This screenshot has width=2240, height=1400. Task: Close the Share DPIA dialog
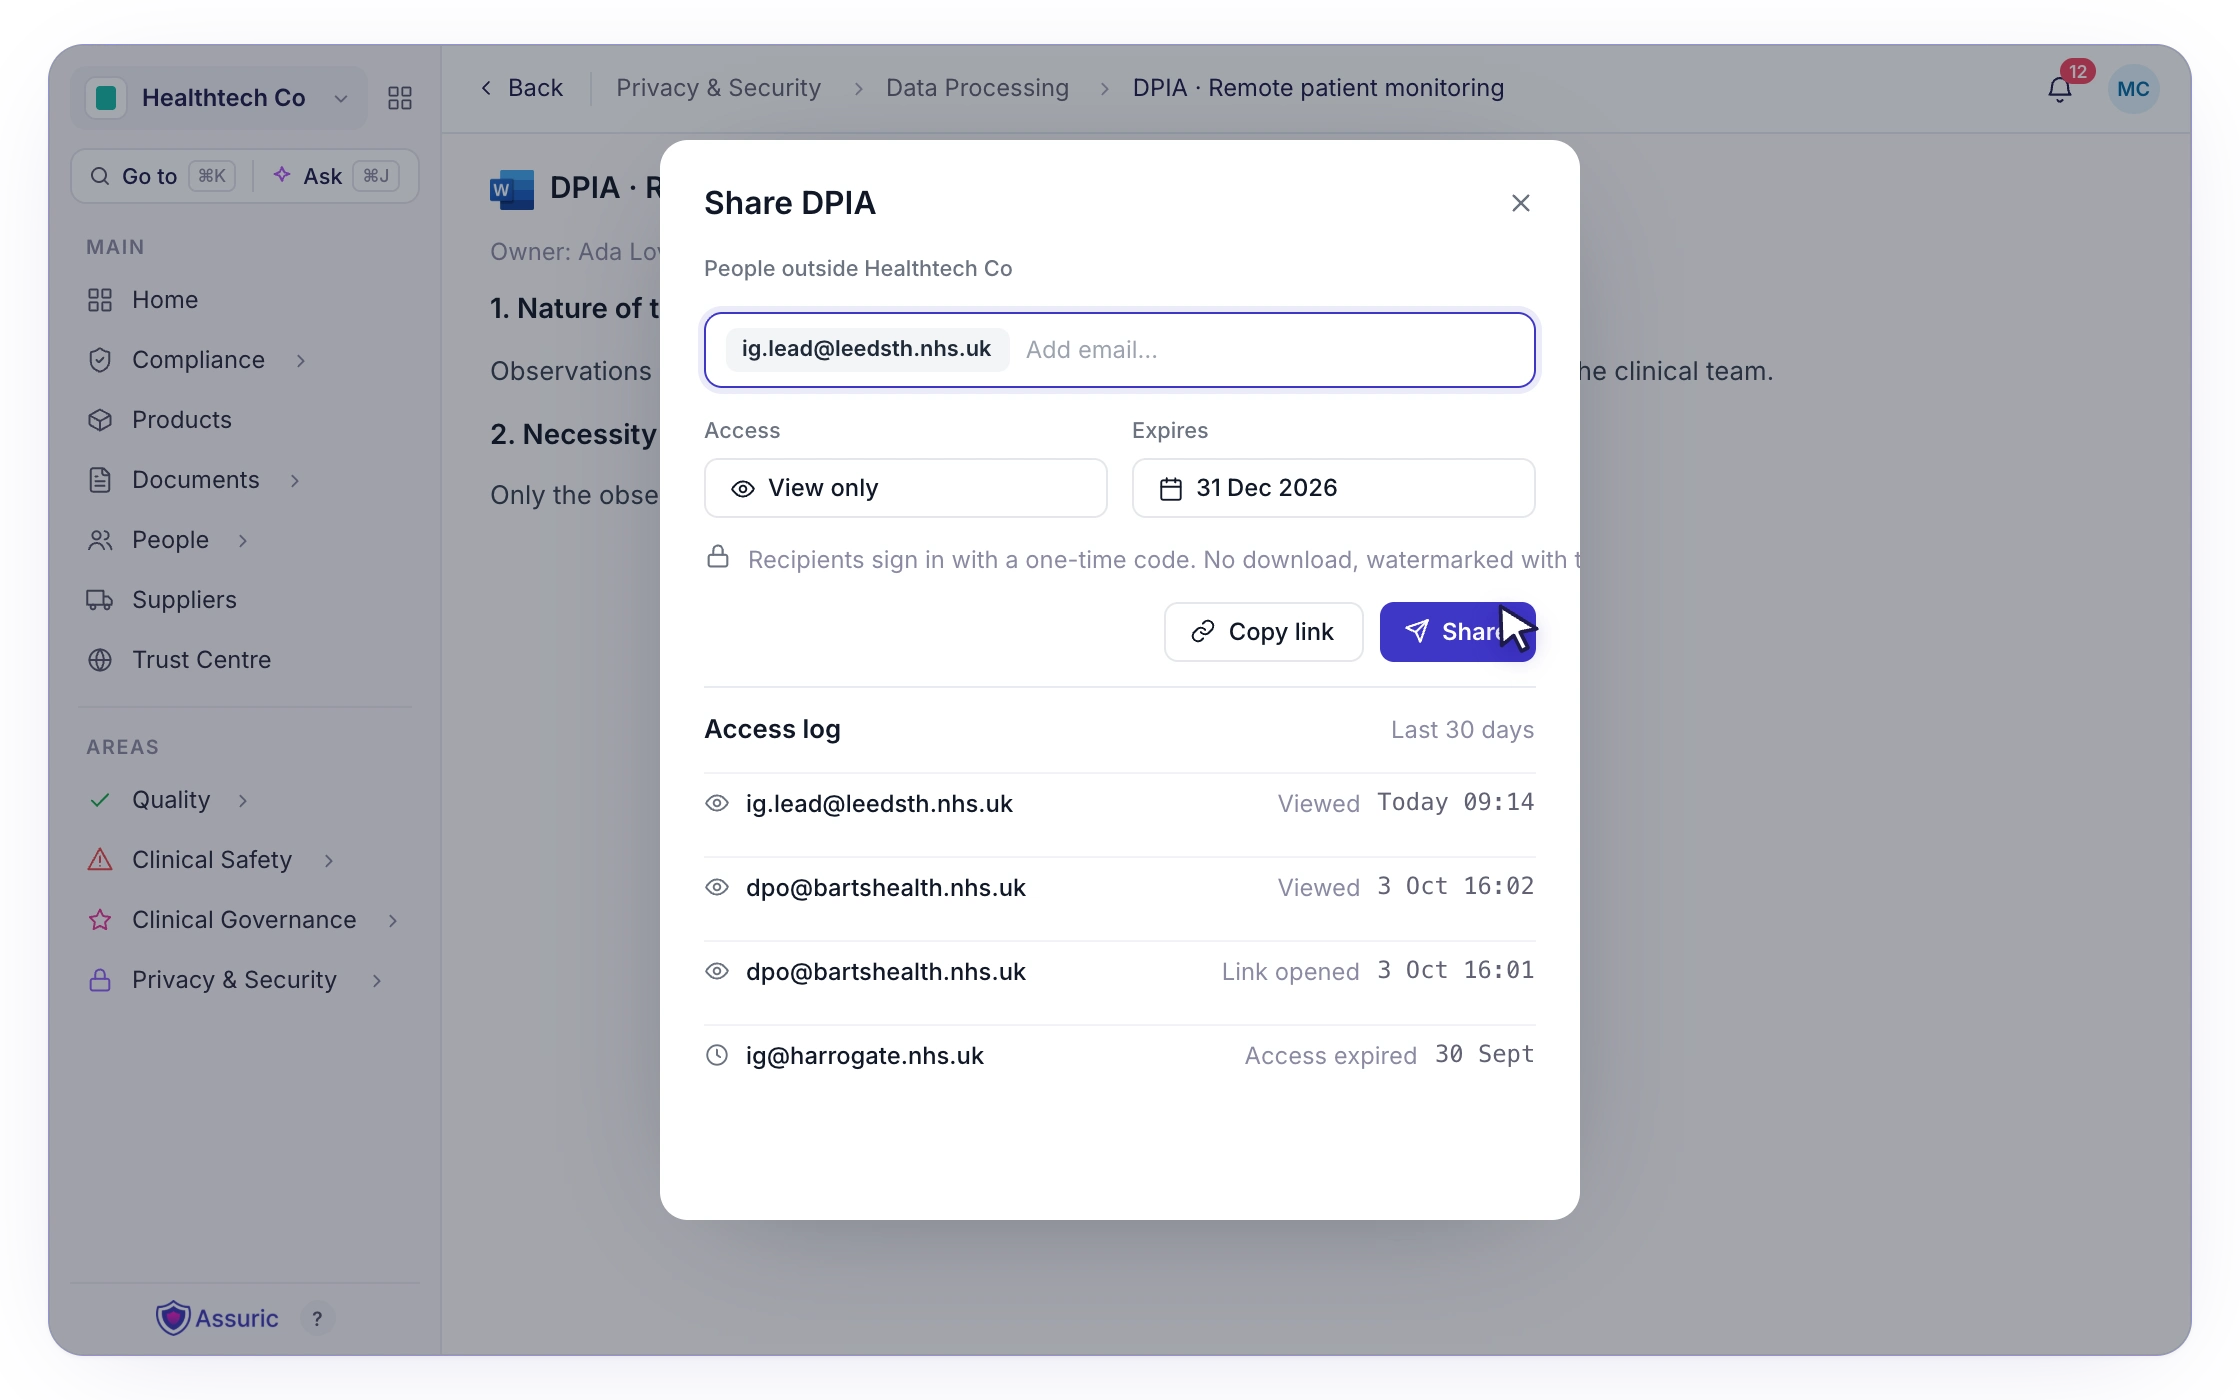(1521, 203)
